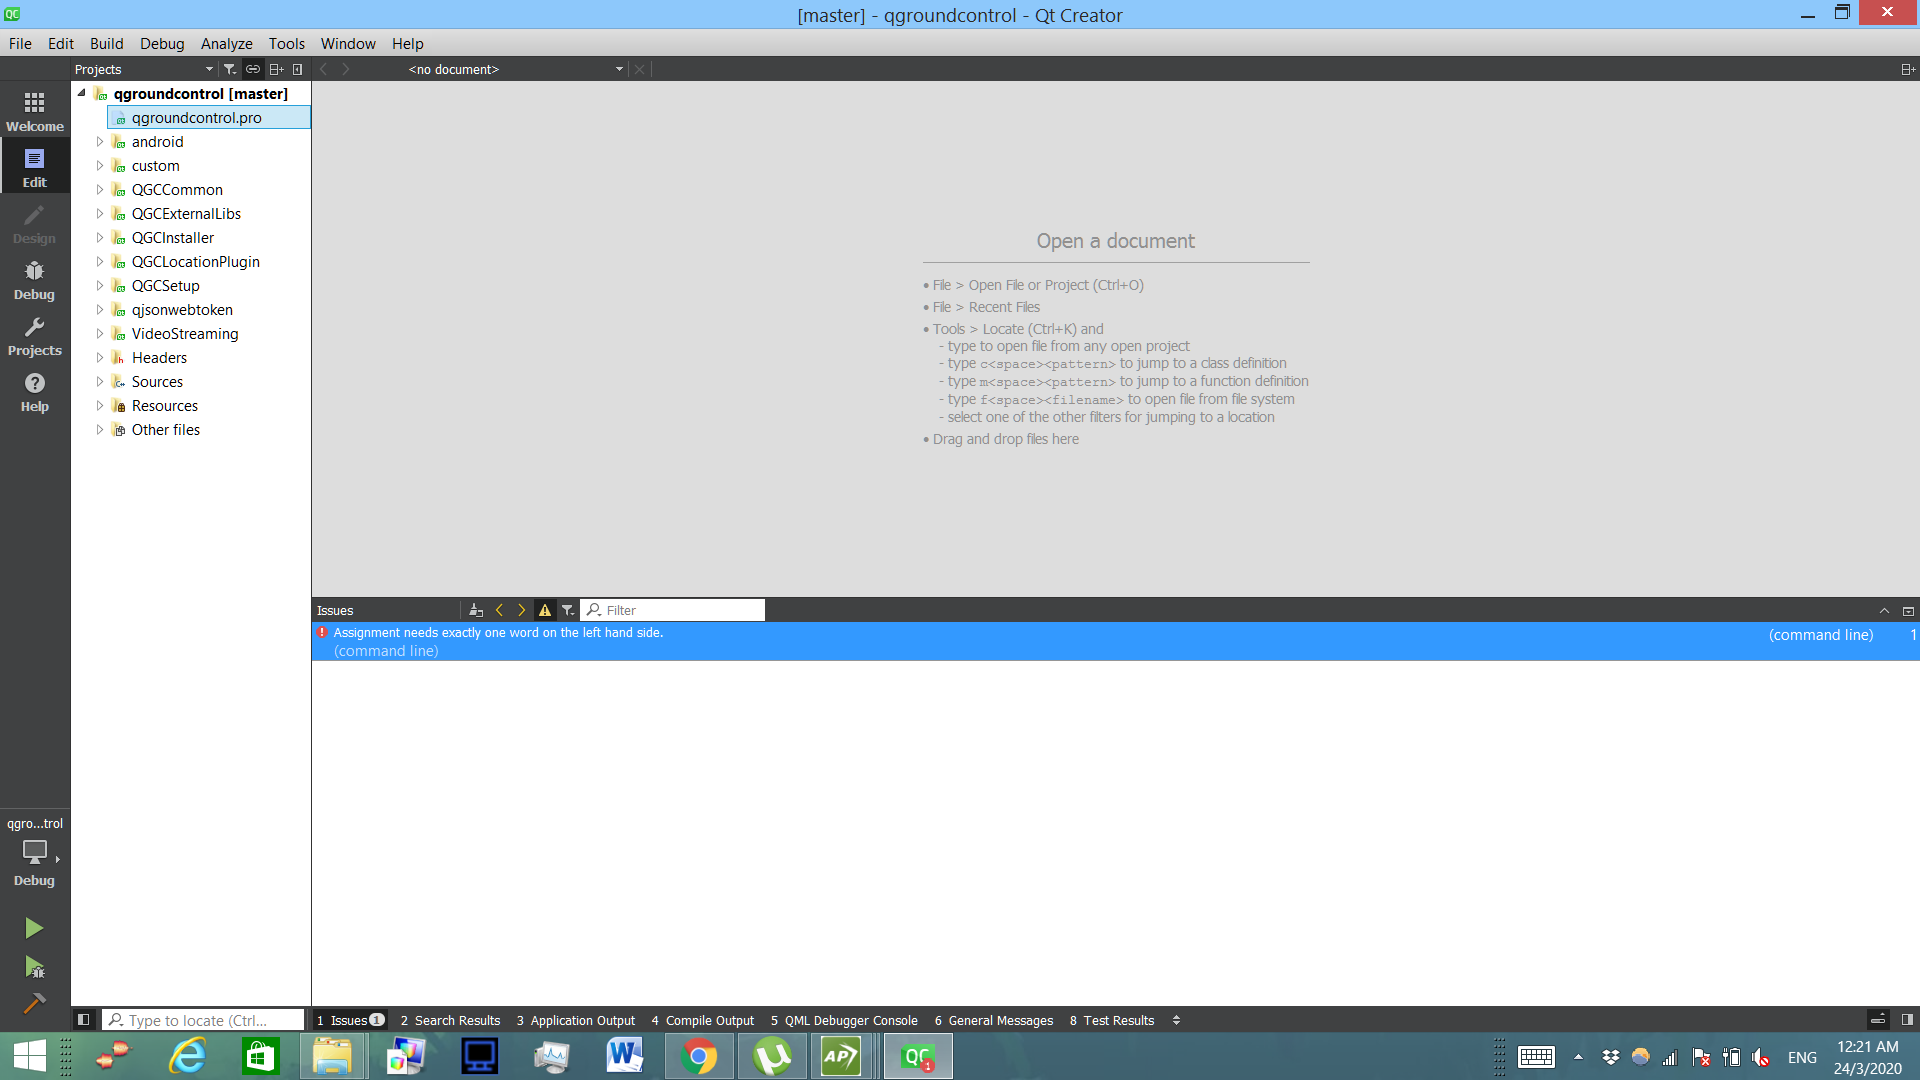The image size is (1920, 1080).
Task: Open Debug mode in sidebar
Action: coord(35,280)
